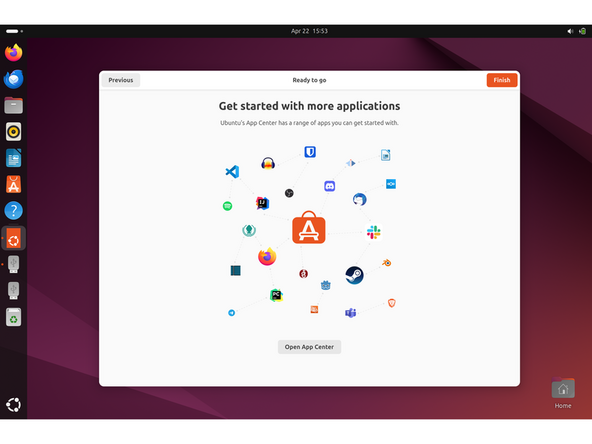The height and width of the screenshot is (444, 592).
Task: Launch Thunderbird mail from the dock
Action: [14, 79]
